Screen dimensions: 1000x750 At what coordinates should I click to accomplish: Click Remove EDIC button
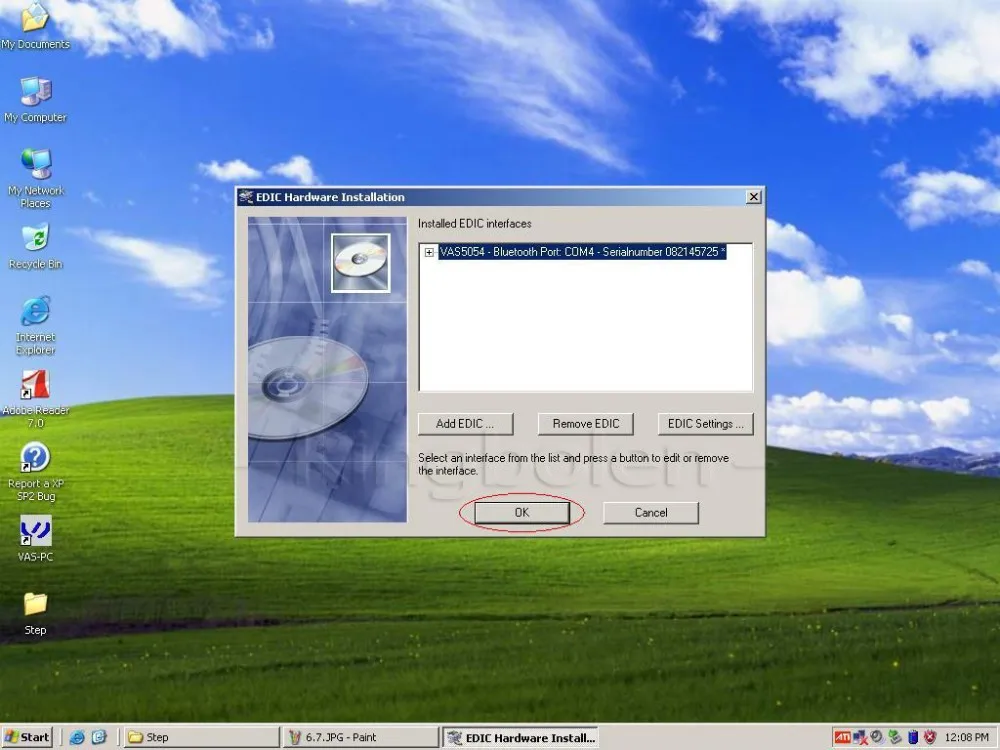point(585,424)
